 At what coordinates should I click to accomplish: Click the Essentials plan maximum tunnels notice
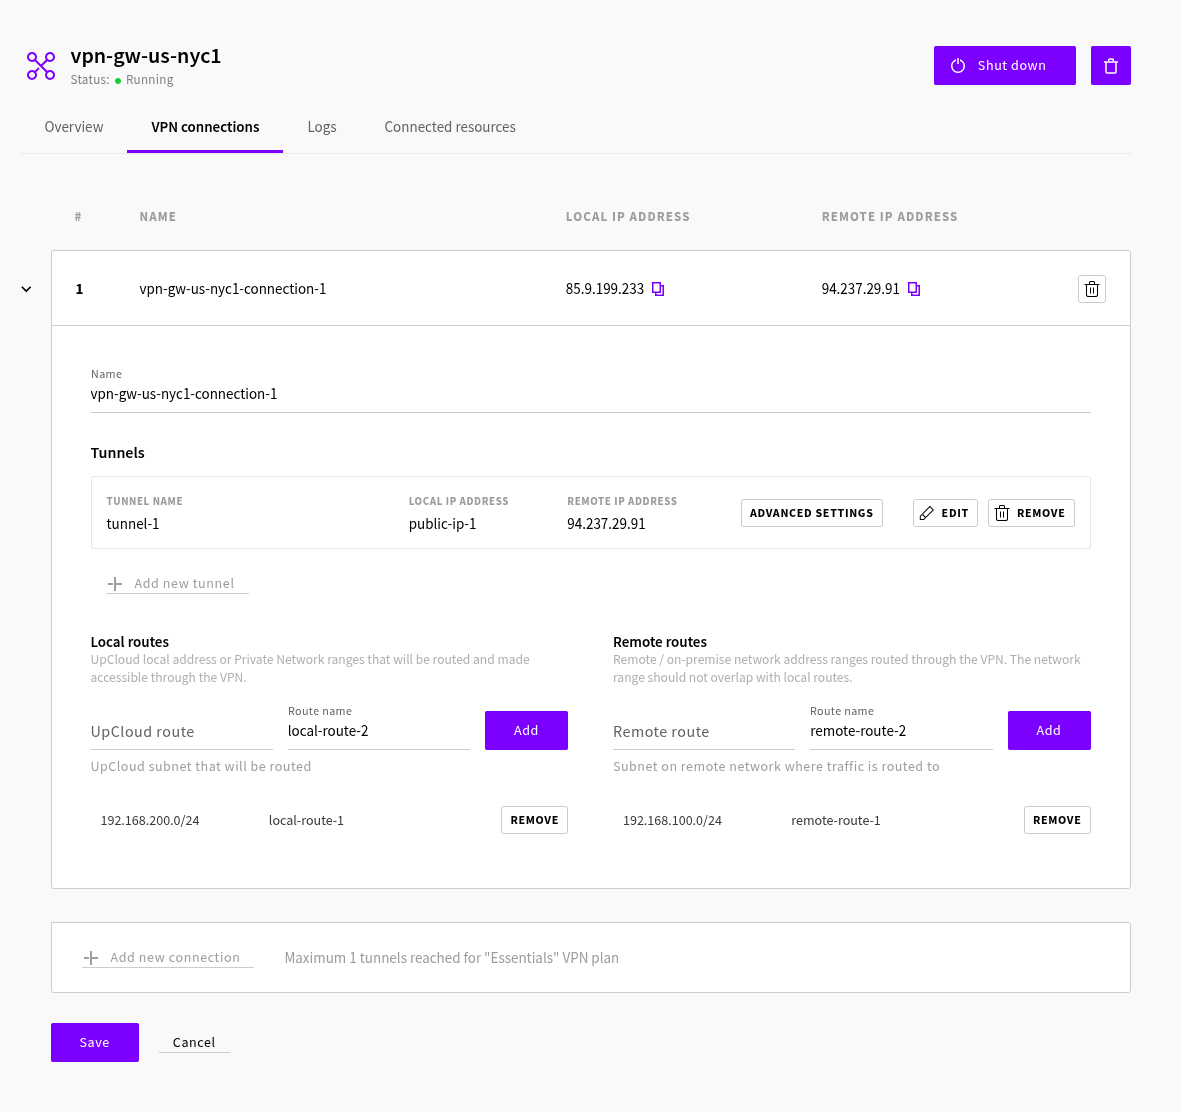tap(451, 958)
